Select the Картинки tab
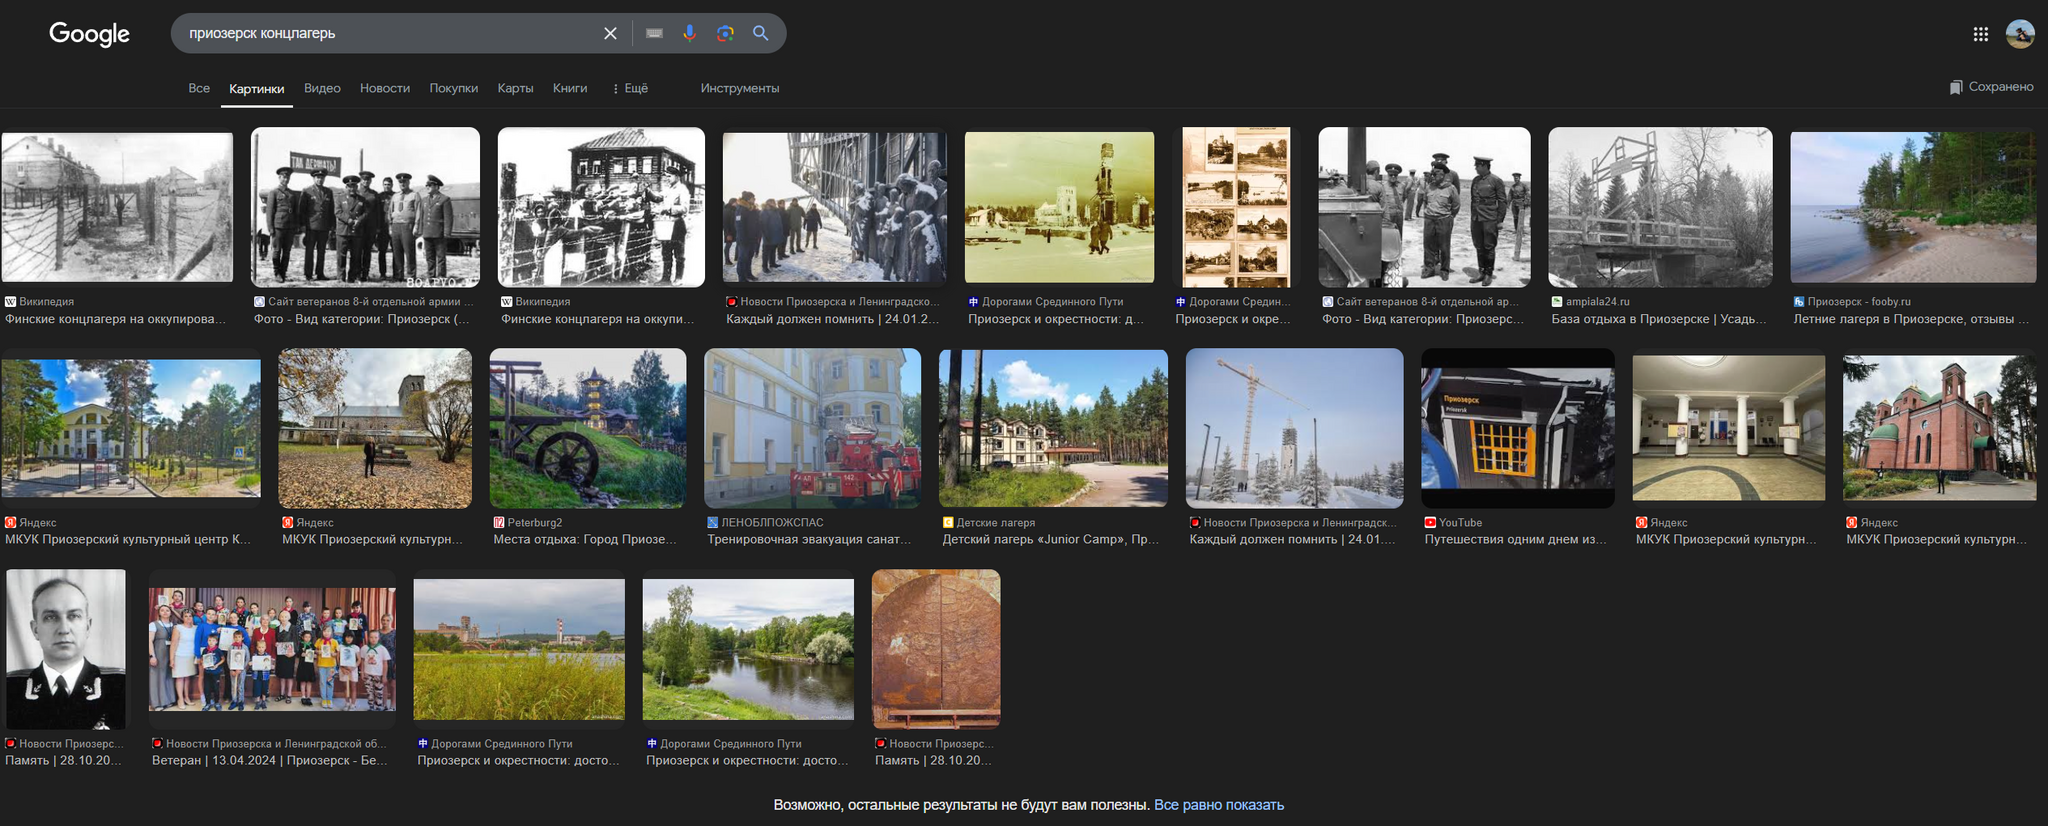2048x826 pixels. click(256, 88)
